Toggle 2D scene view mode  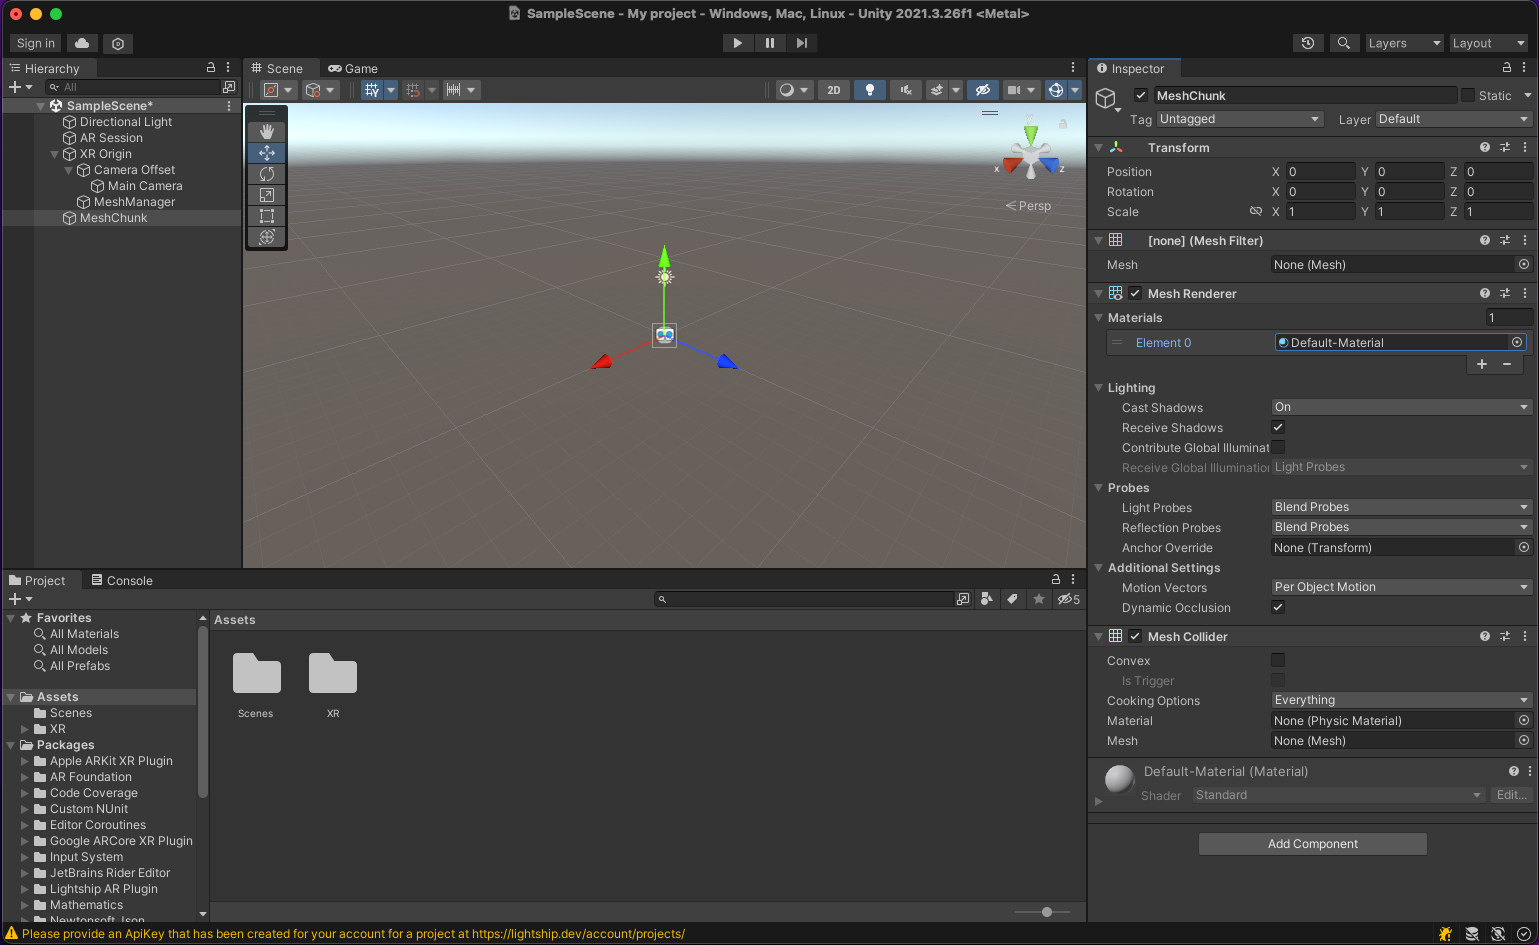pyautogui.click(x=834, y=90)
